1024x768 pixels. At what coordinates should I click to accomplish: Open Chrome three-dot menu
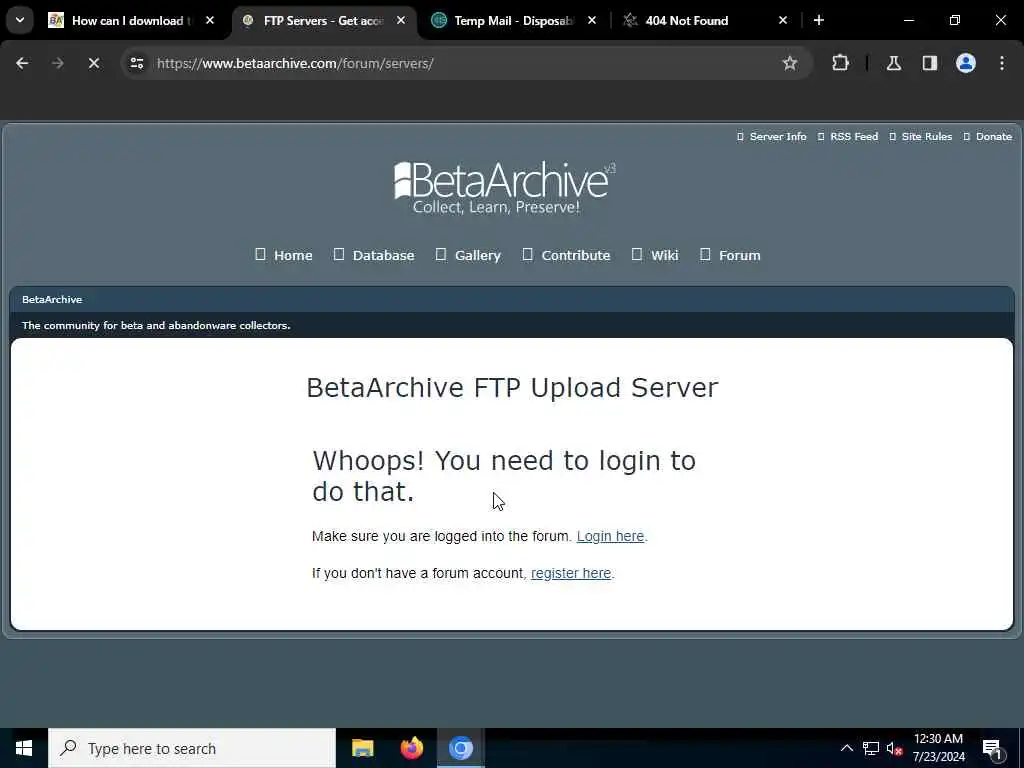coord(1002,63)
